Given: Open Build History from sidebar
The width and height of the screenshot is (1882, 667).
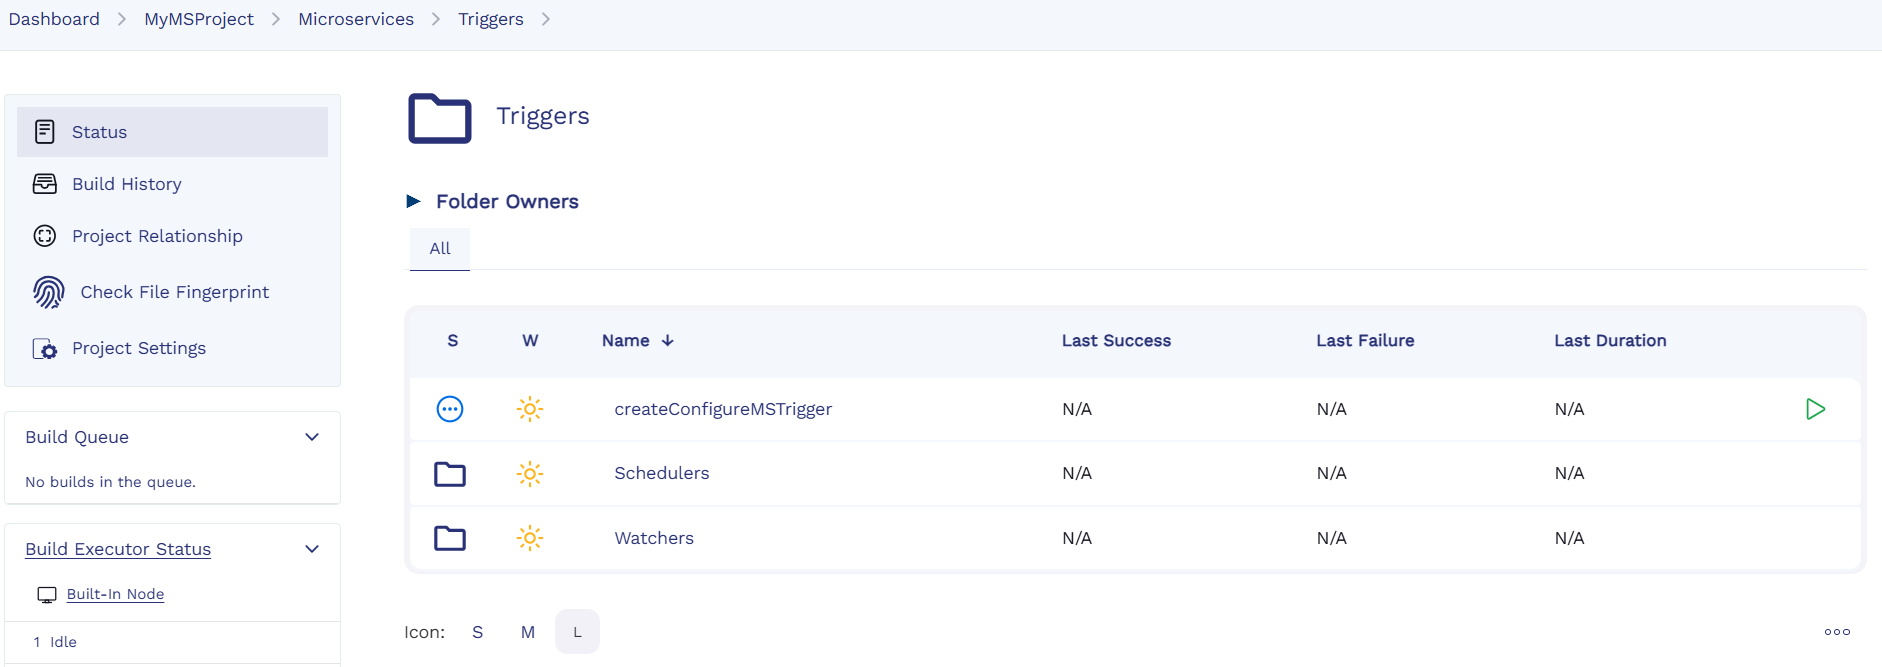Looking at the screenshot, I should (x=127, y=184).
